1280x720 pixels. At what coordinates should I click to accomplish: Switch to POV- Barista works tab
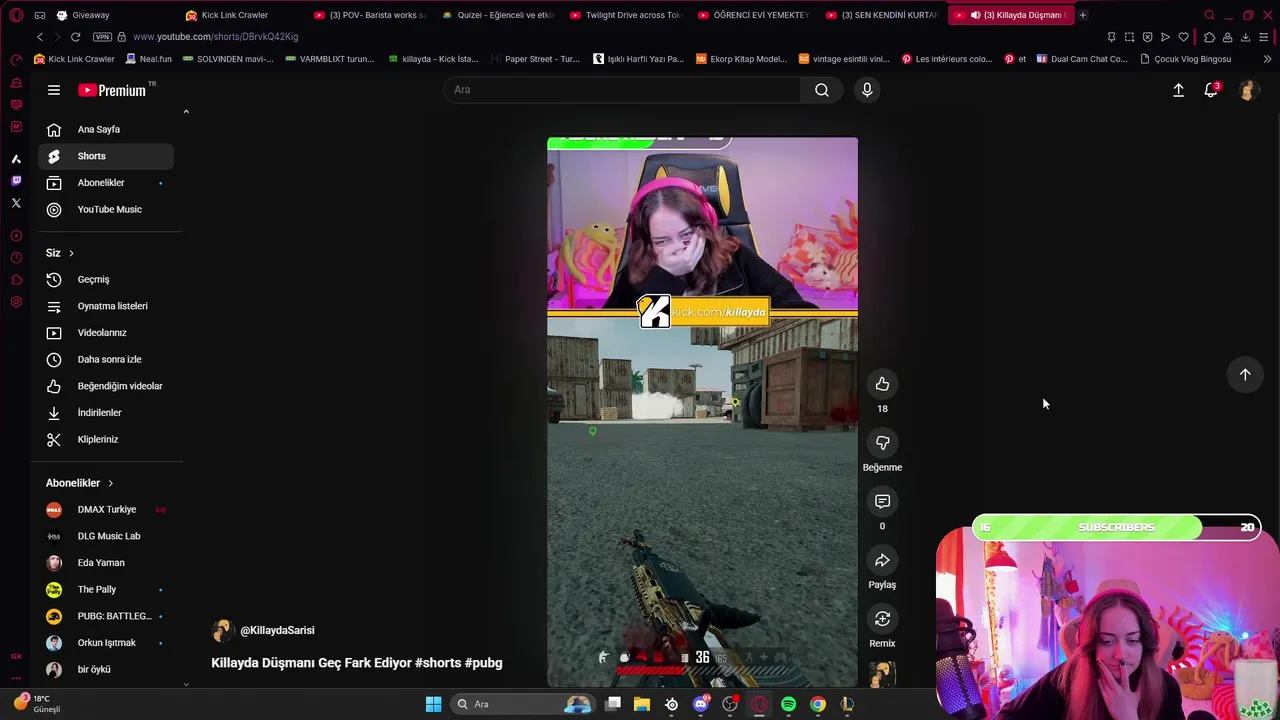pyautogui.click(x=370, y=15)
